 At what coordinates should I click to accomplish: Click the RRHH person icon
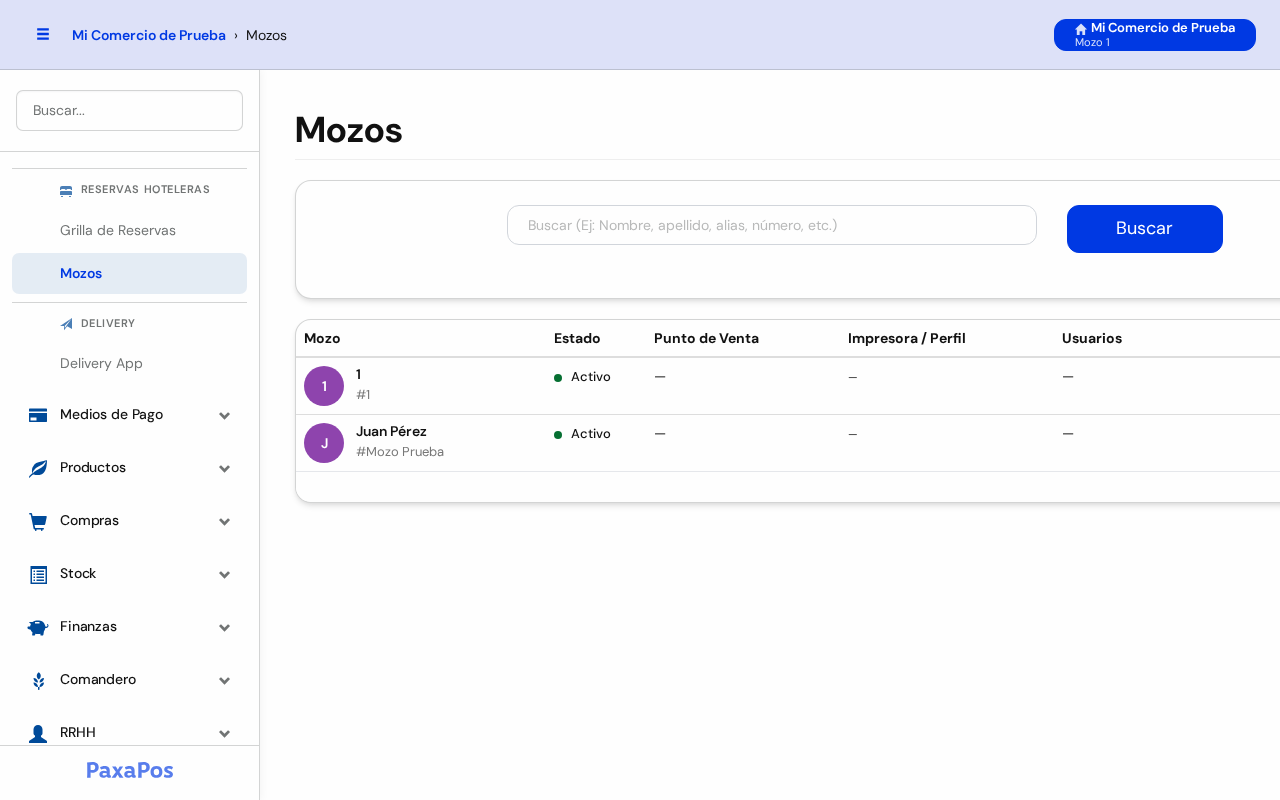38,733
